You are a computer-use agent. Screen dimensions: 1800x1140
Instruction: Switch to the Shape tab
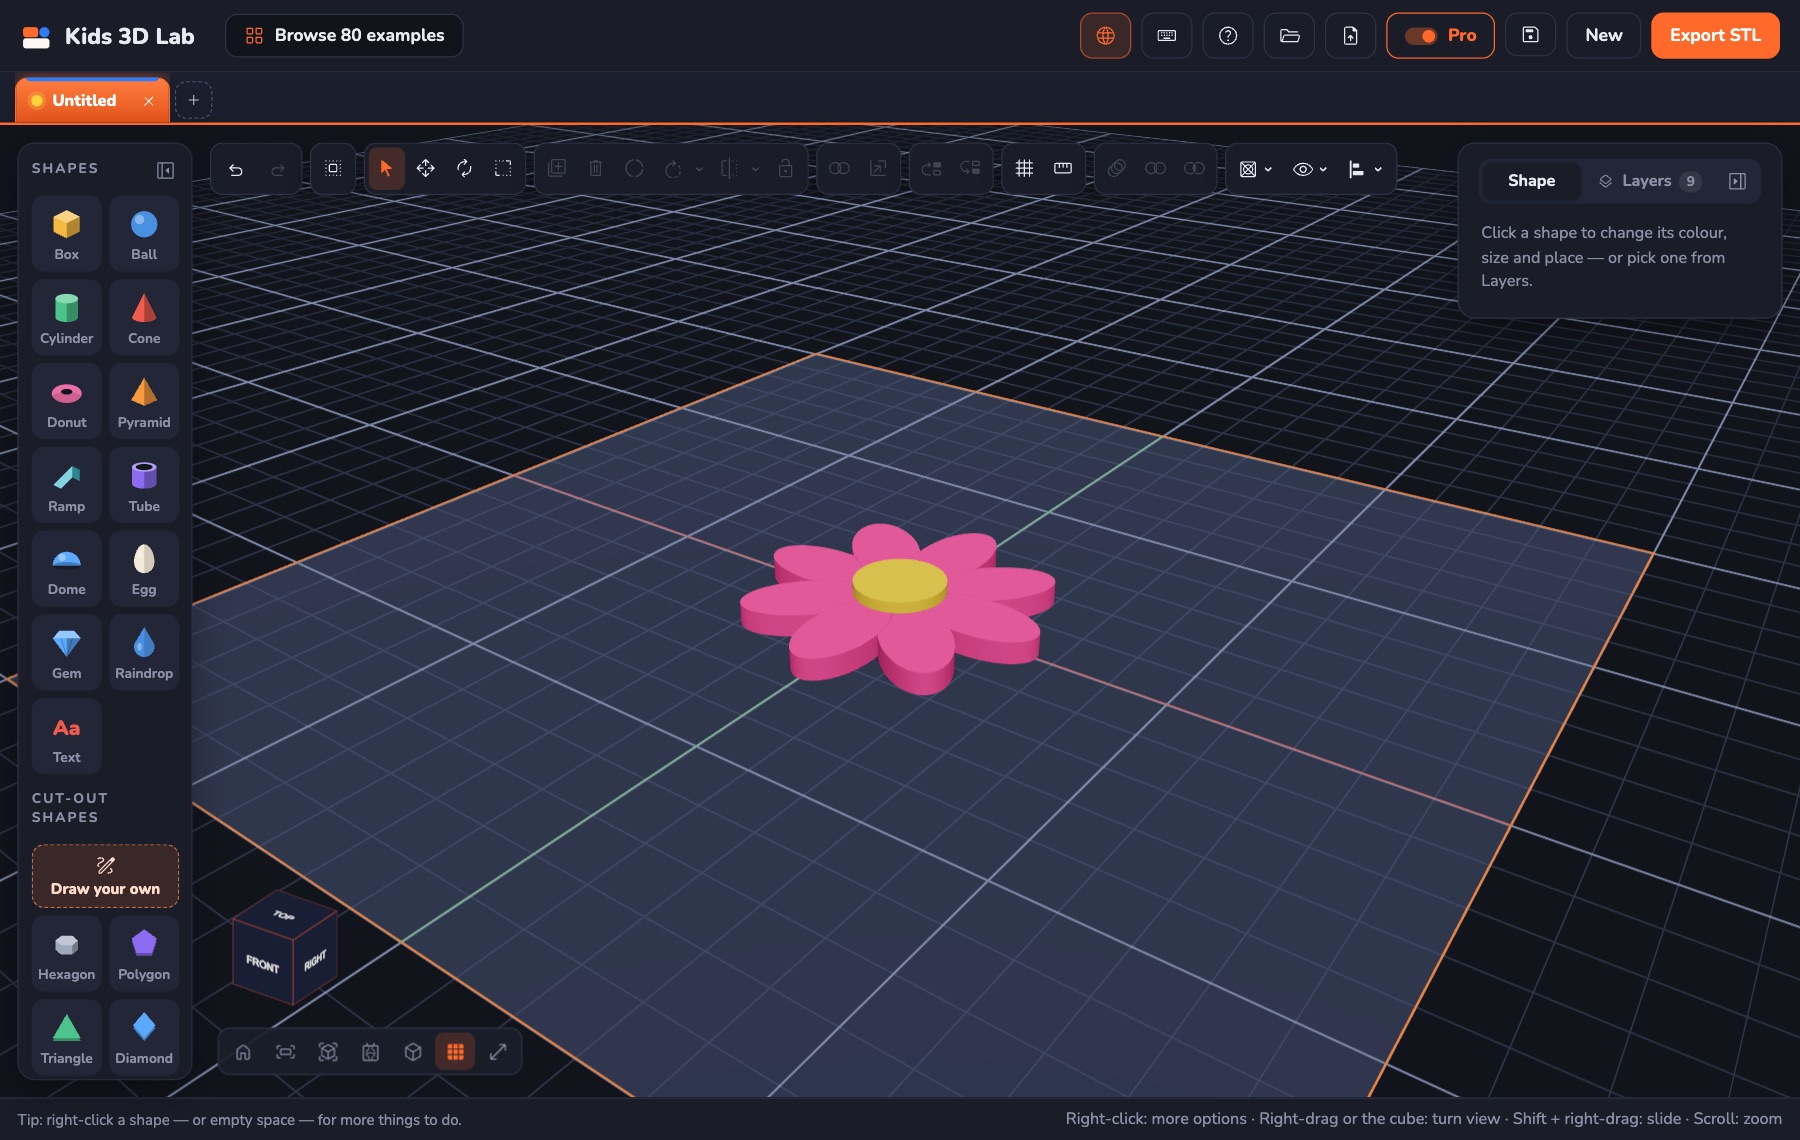[x=1531, y=181]
